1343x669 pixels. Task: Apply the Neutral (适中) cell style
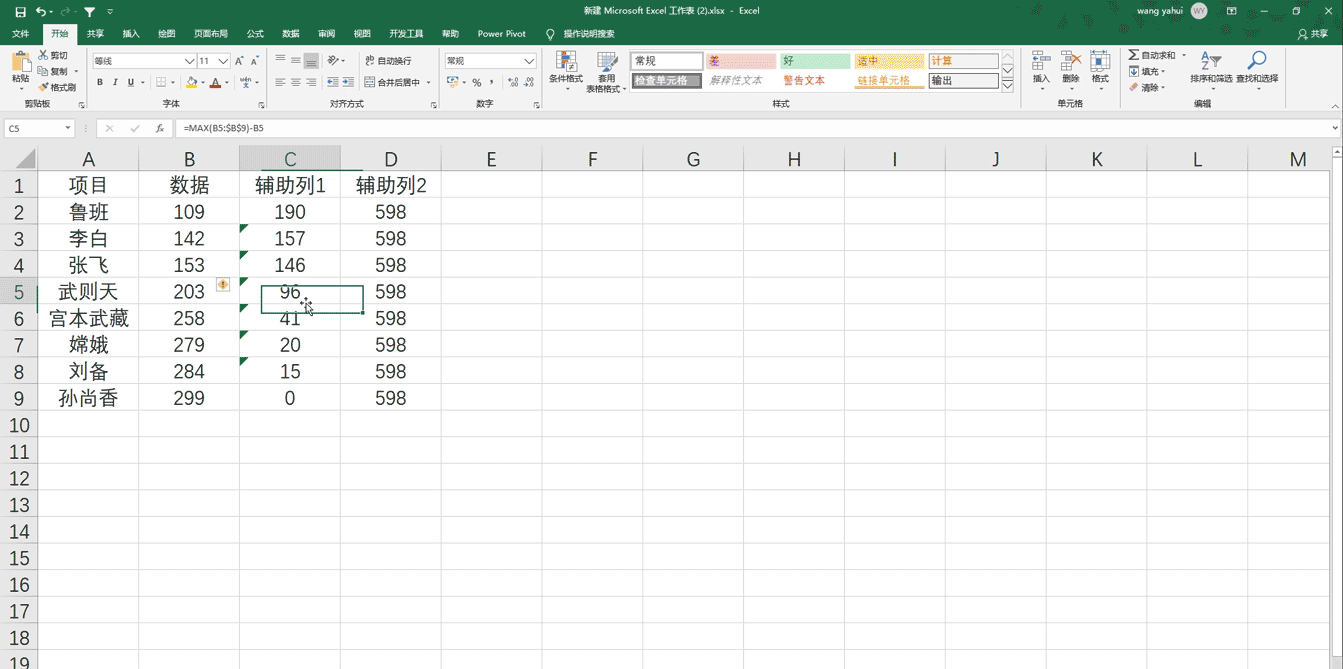coord(889,61)
